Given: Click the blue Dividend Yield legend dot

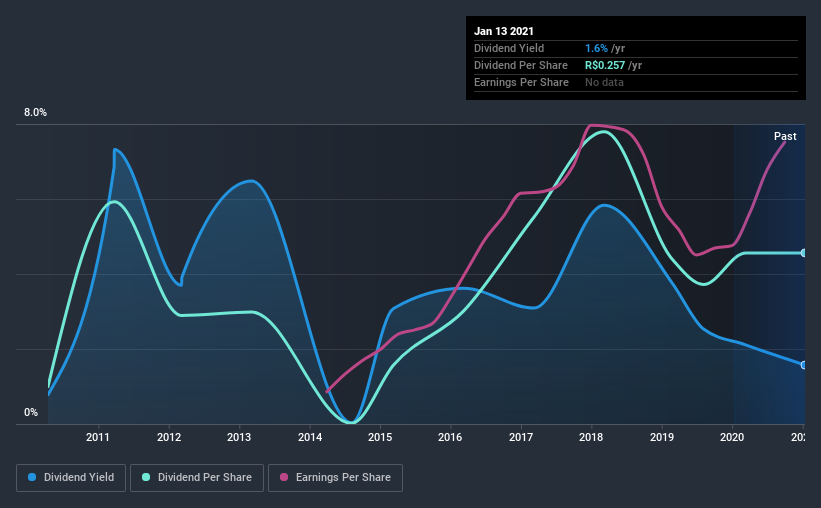Looking at the screenshot, I should (32, 477).
